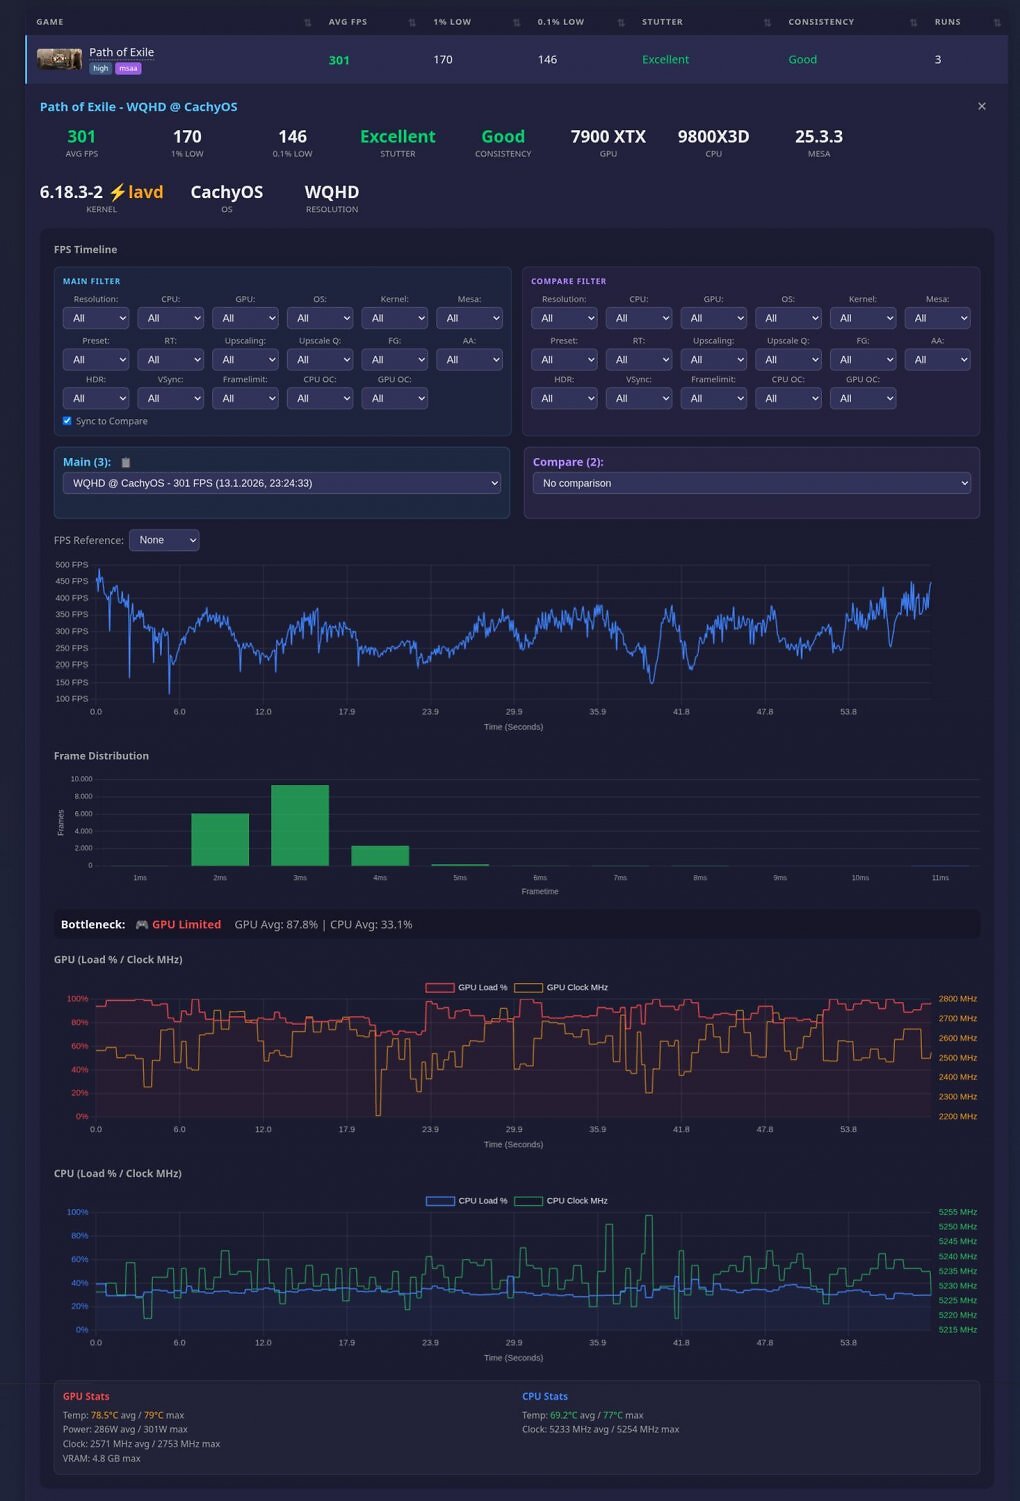Click the clipboard icon next to Main (3)
This screenshot has height=1501, width=1020.
tap(126, 462)
